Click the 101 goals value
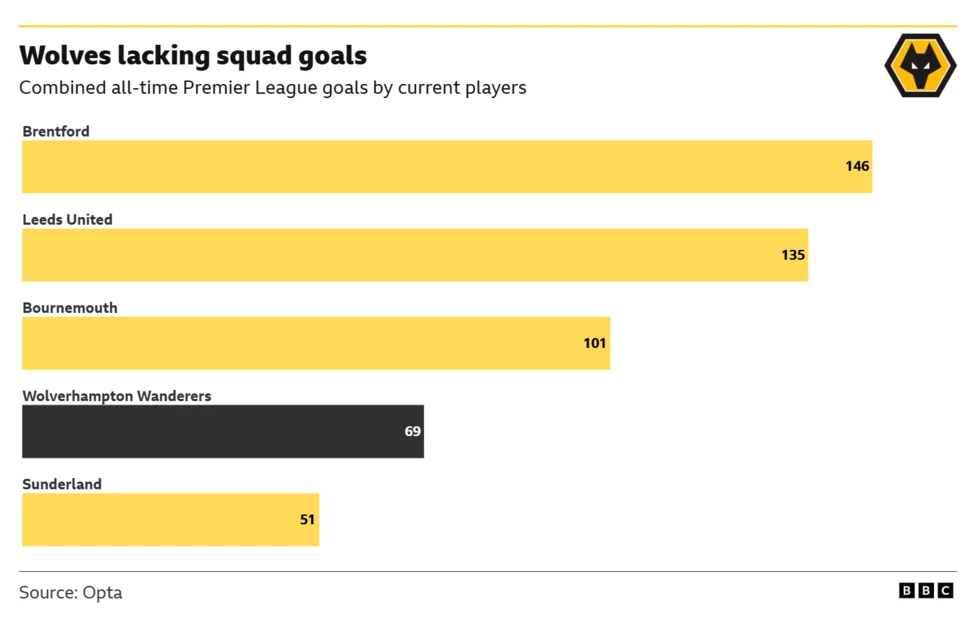Image resolution: width=976 pixels, height=630 pixels. pyautogui.click(x=595, y=343)
